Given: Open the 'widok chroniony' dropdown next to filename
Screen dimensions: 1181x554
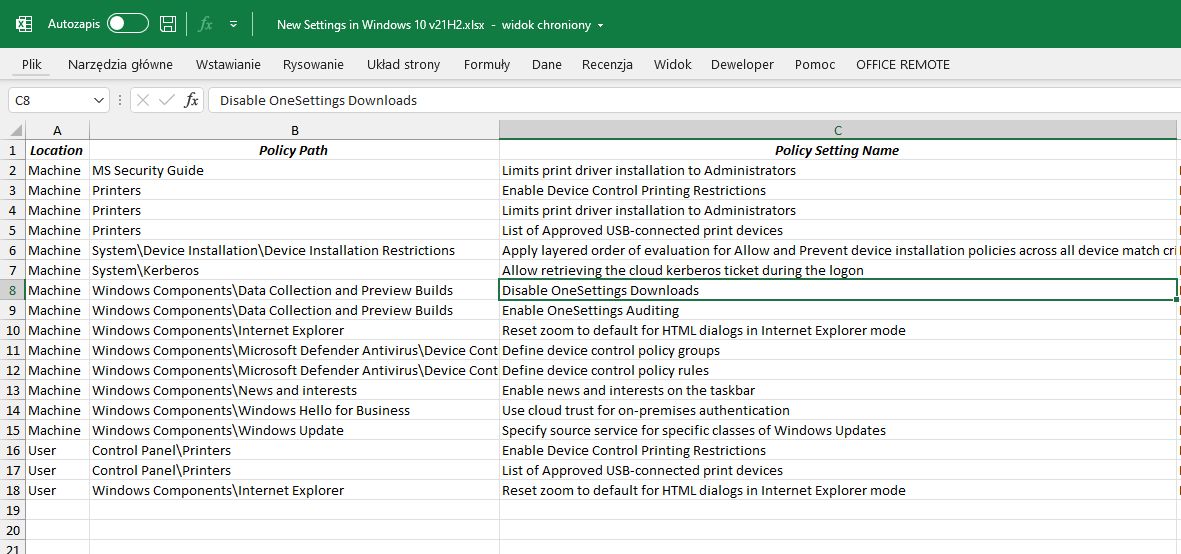Looking at the screenshot, I should (x=600, y=25).
